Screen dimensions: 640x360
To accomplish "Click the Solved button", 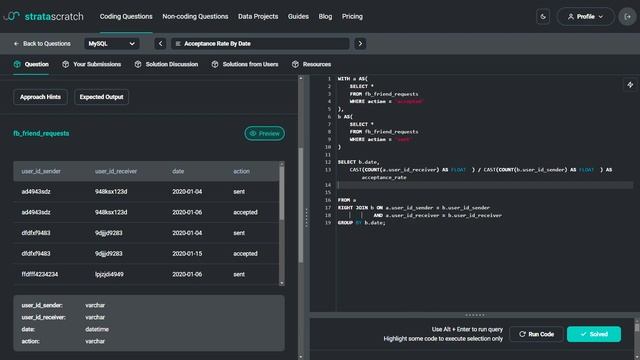I will point(594,334).
